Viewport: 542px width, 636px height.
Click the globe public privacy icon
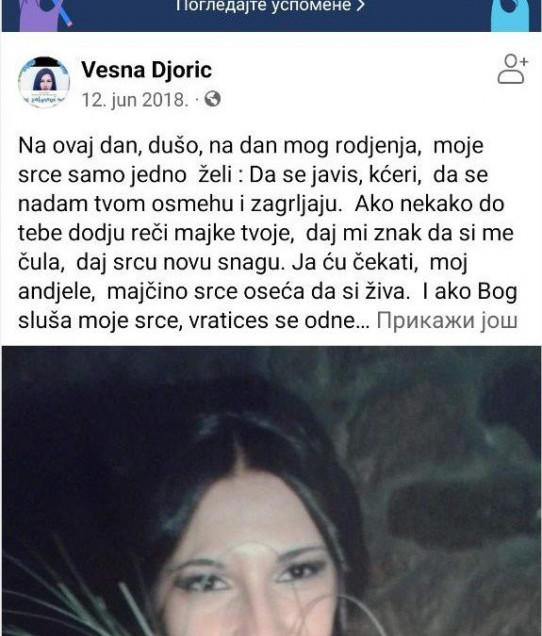[213, 99]
